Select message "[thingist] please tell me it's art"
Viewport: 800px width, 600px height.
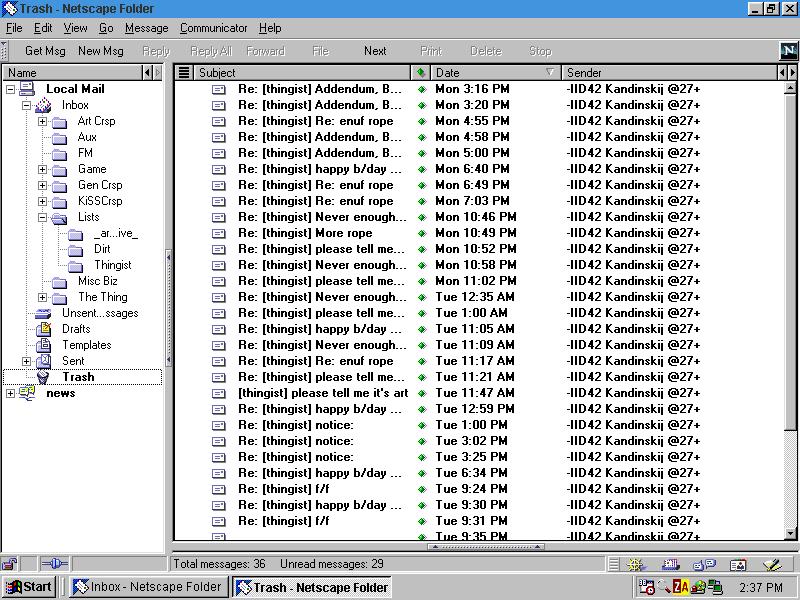tap(322, 393)
